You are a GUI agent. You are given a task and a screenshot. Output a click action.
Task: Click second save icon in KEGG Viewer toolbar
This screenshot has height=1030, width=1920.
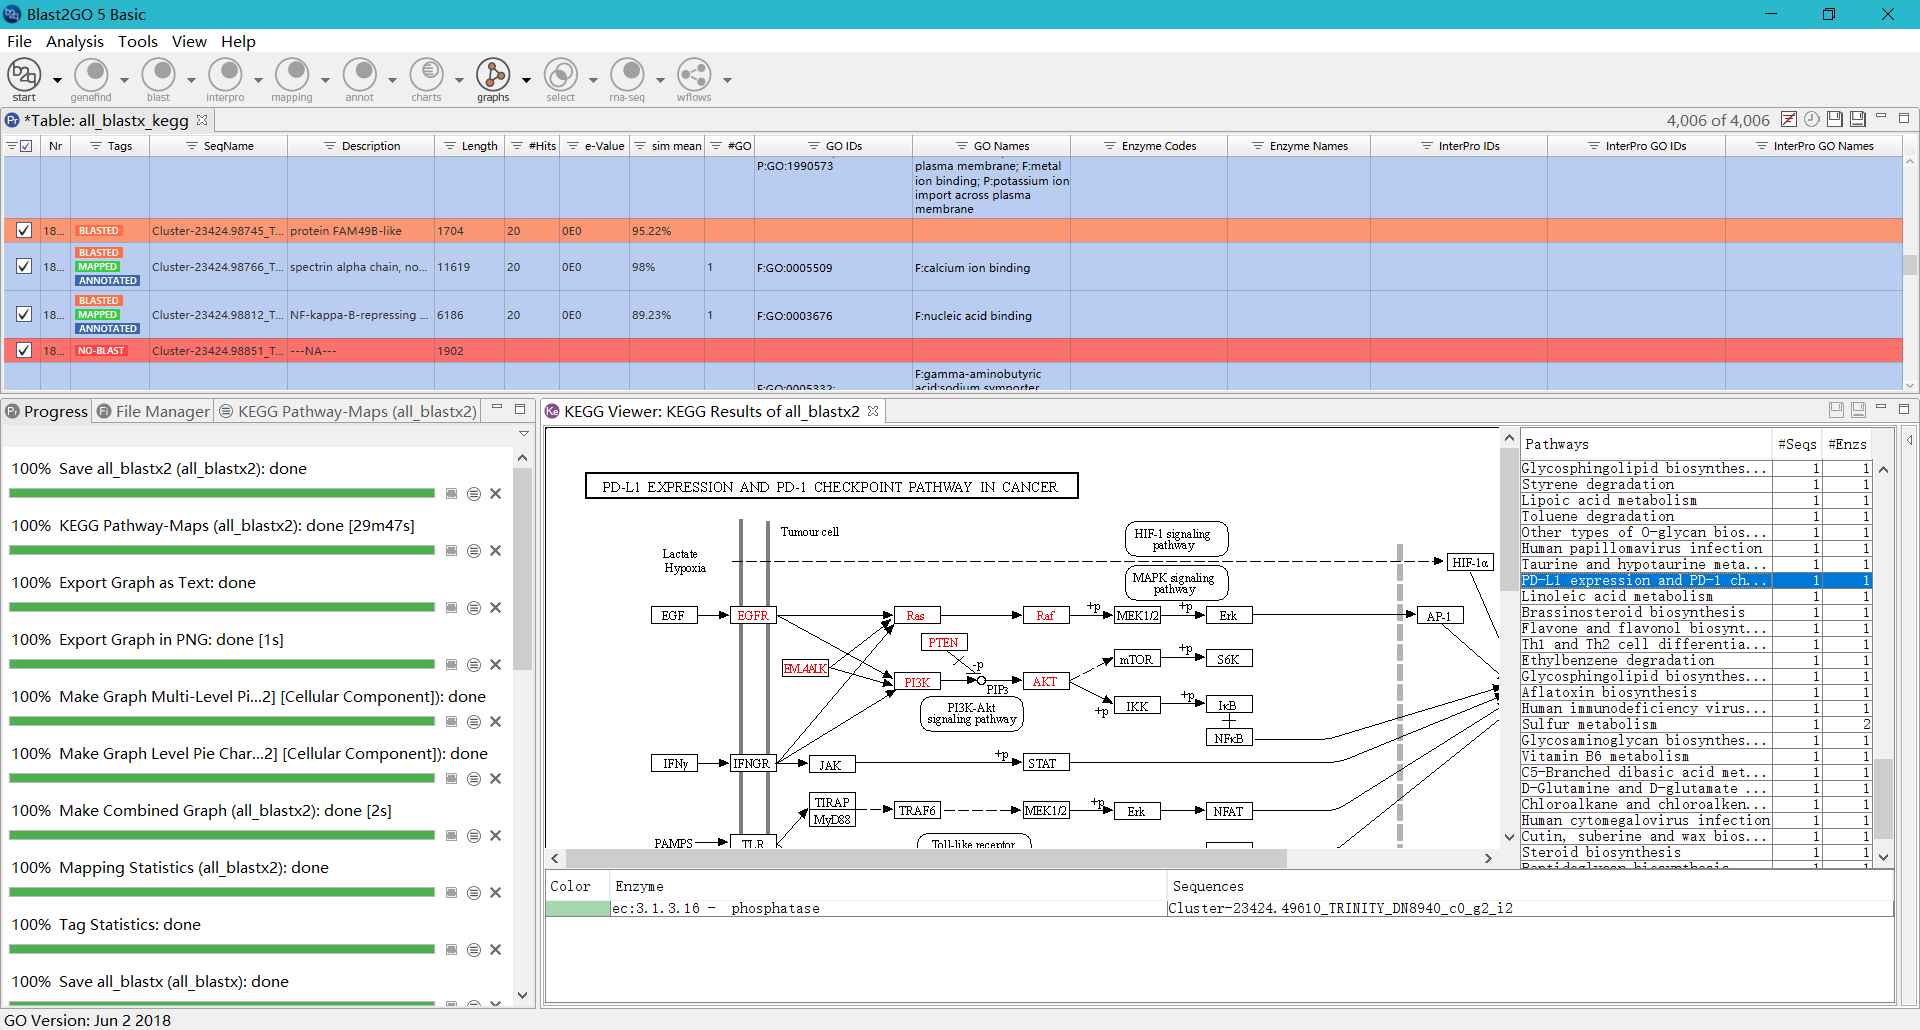pos(1858,410)
